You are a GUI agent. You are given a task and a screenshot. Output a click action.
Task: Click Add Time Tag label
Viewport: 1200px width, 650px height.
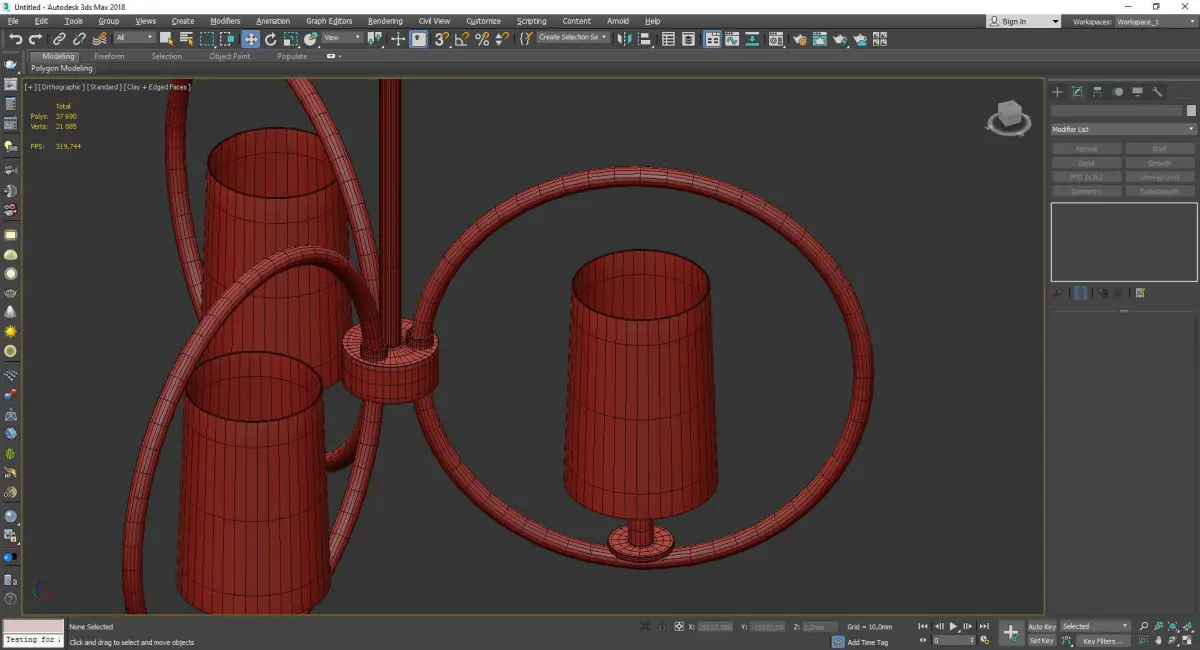(867, 642)
